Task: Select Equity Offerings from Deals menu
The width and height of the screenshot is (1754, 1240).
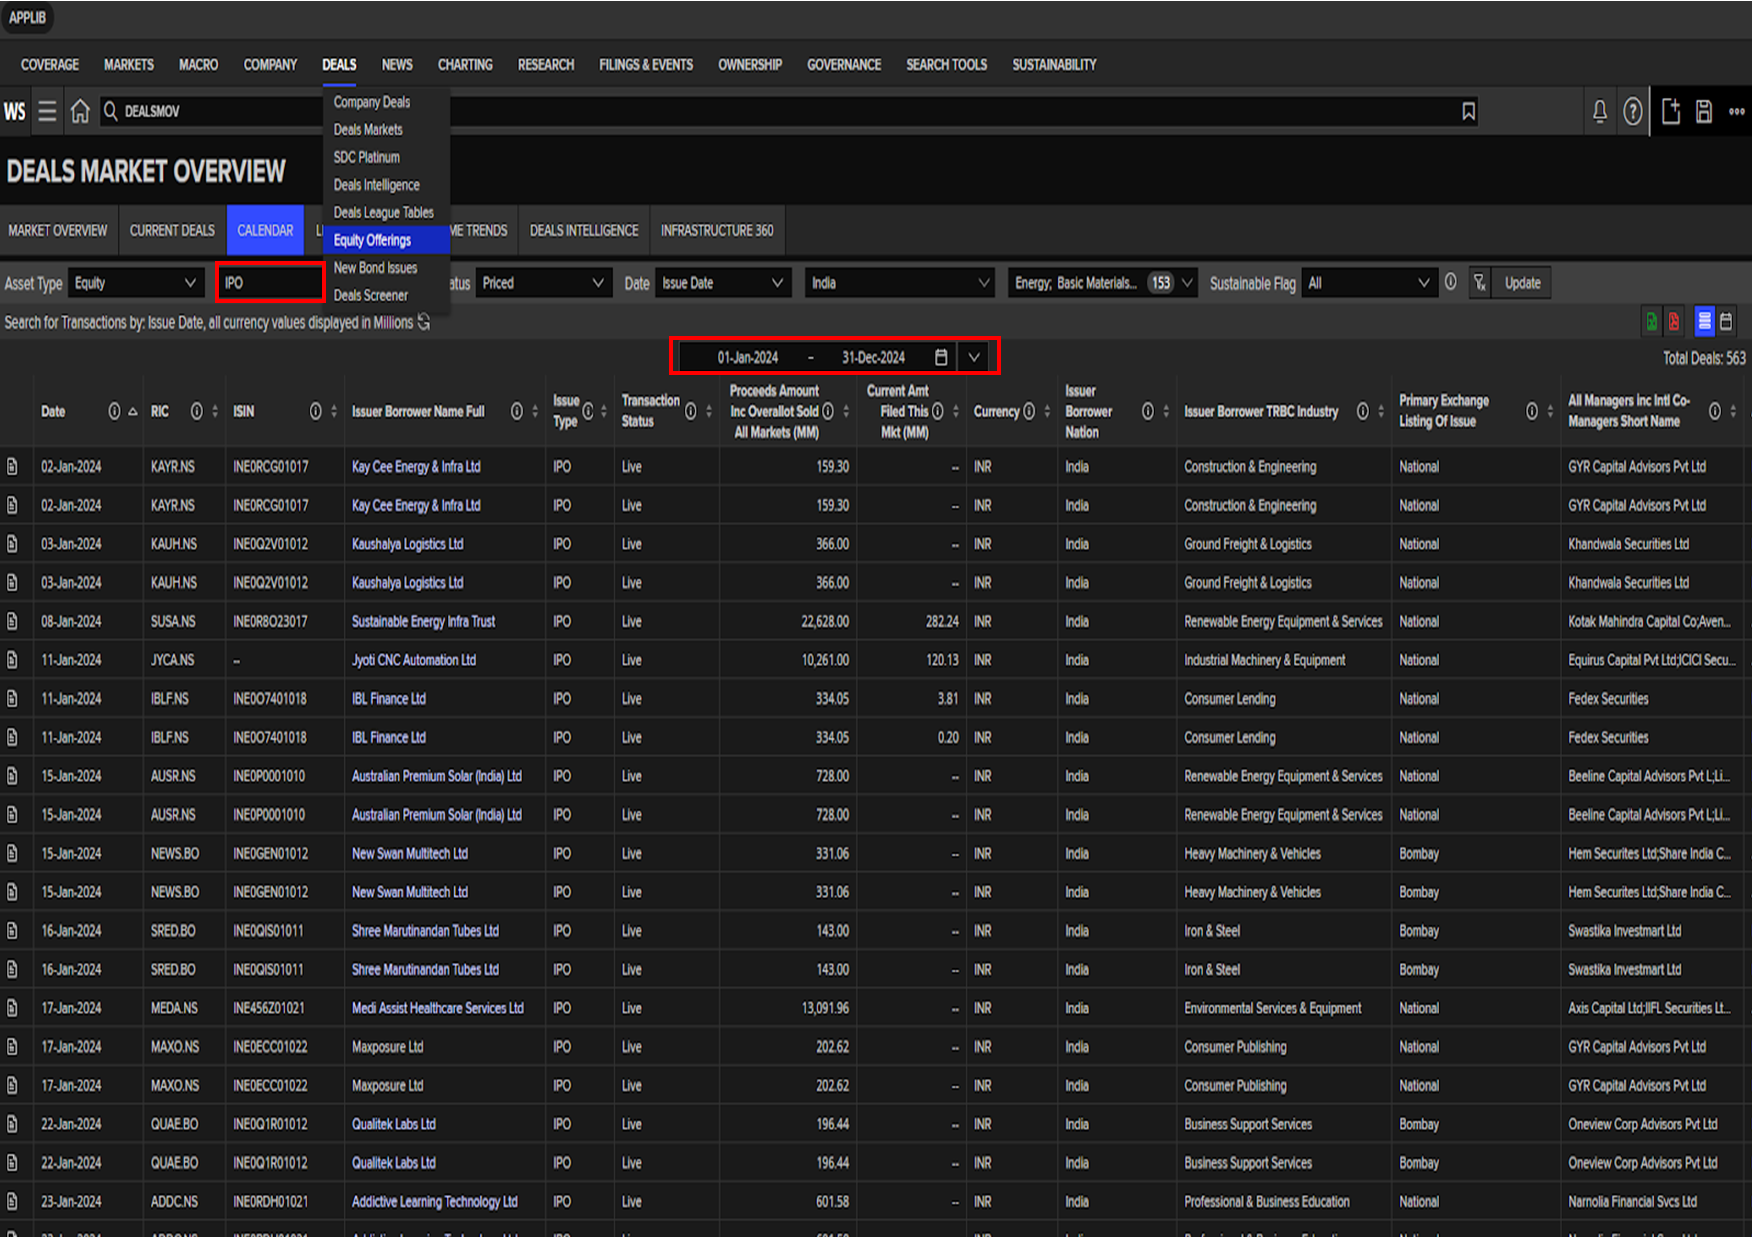Action: (372, 240)
